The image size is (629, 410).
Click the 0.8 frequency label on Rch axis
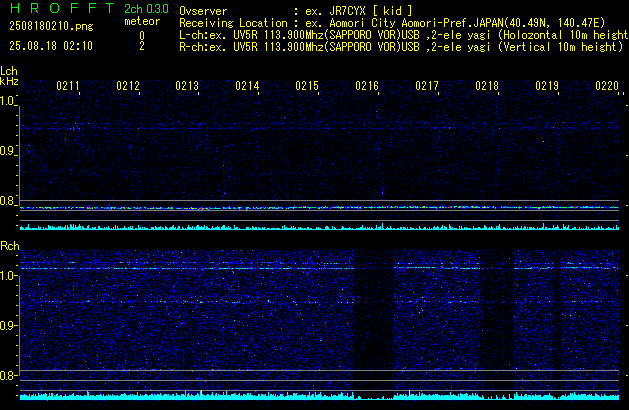(x=7, y=375)
